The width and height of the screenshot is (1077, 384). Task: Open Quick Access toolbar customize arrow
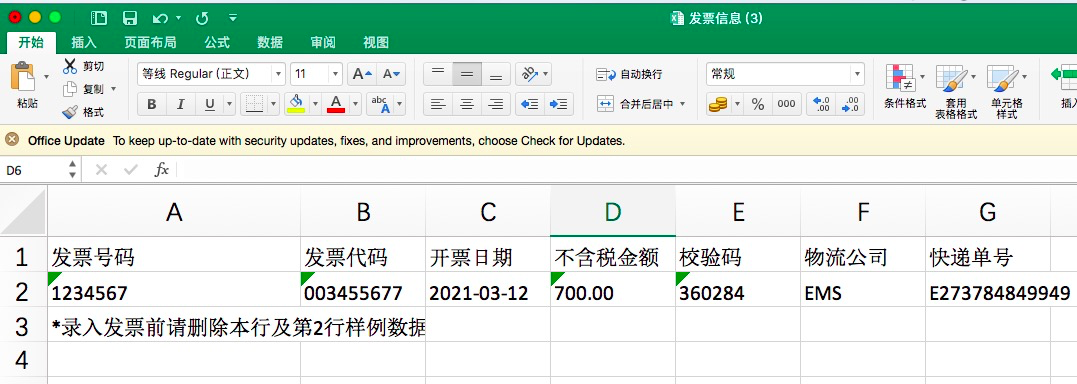point(233,19)
